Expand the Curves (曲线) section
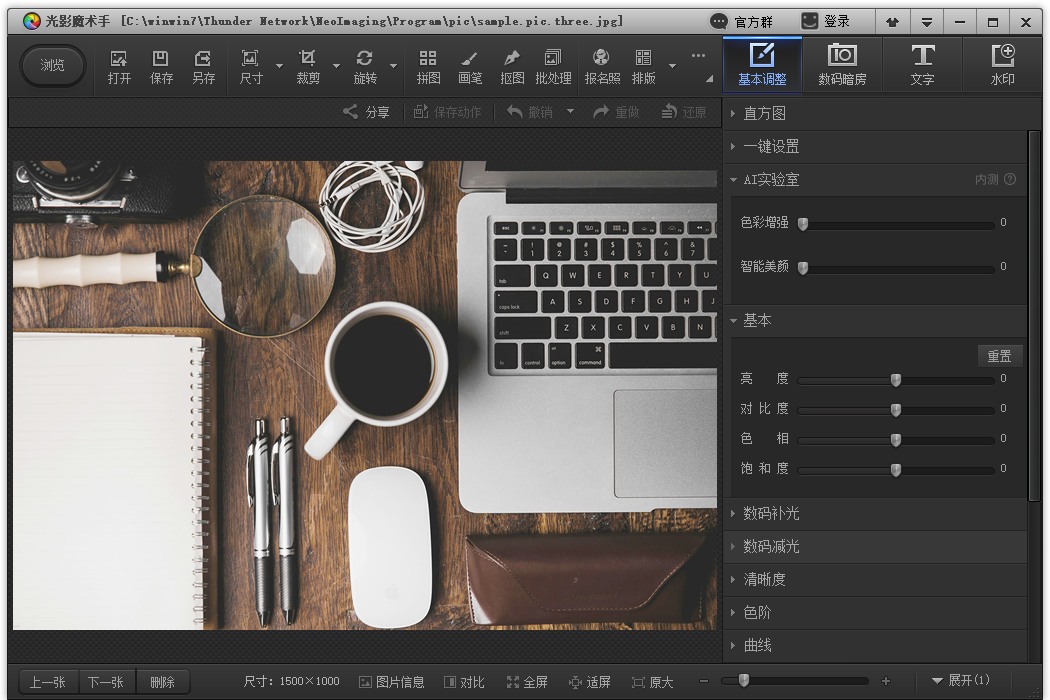Screen dimensions: 1050x700 [757, 645]
